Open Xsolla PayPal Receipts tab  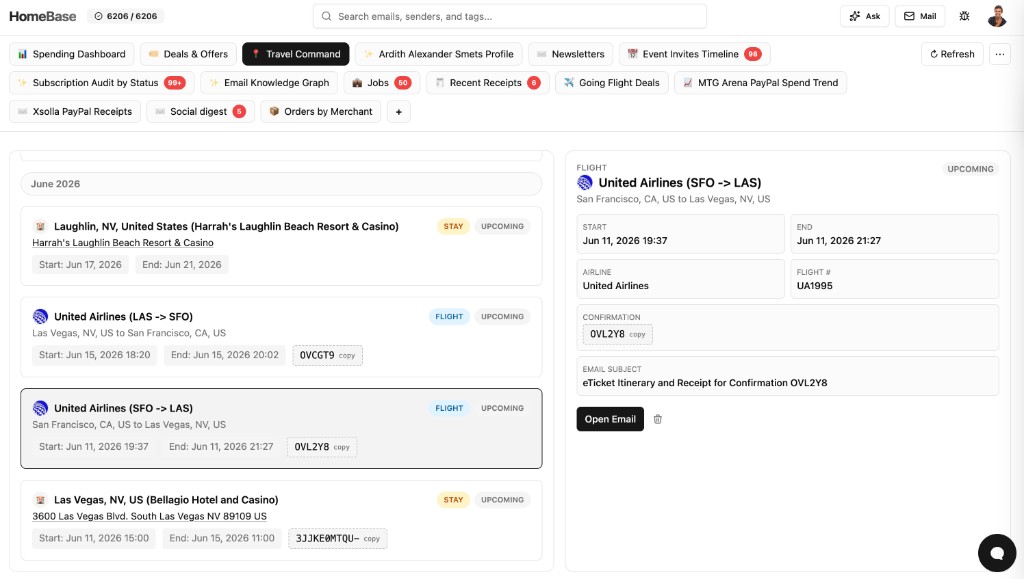[75, 112]
